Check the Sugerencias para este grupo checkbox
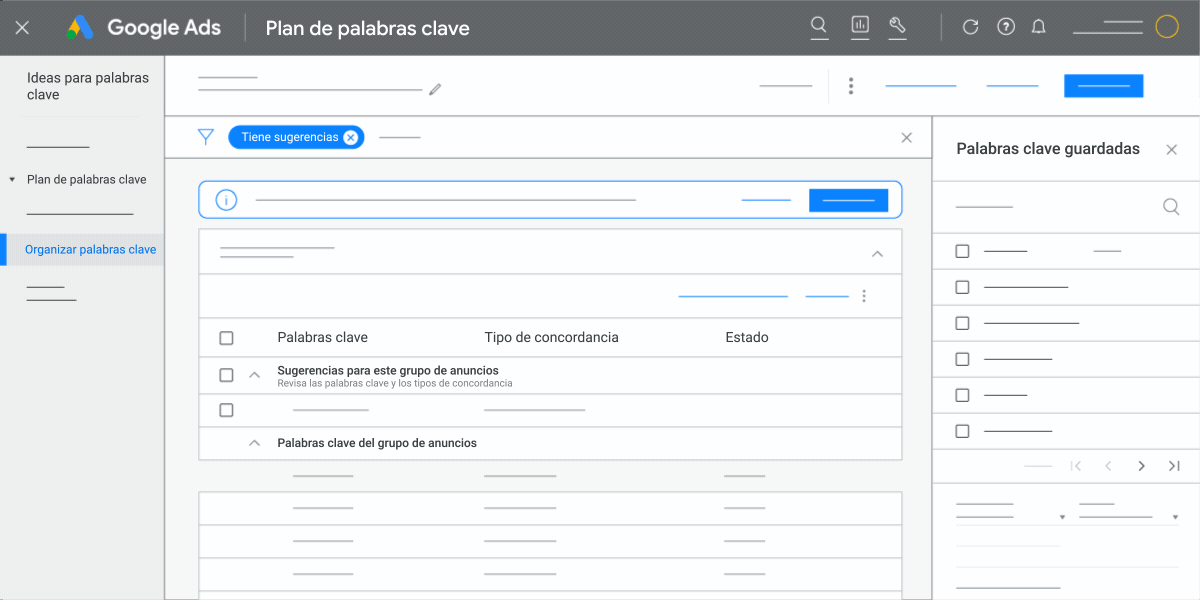Screen dimensions: 1200x600 (x=226, y=375)
